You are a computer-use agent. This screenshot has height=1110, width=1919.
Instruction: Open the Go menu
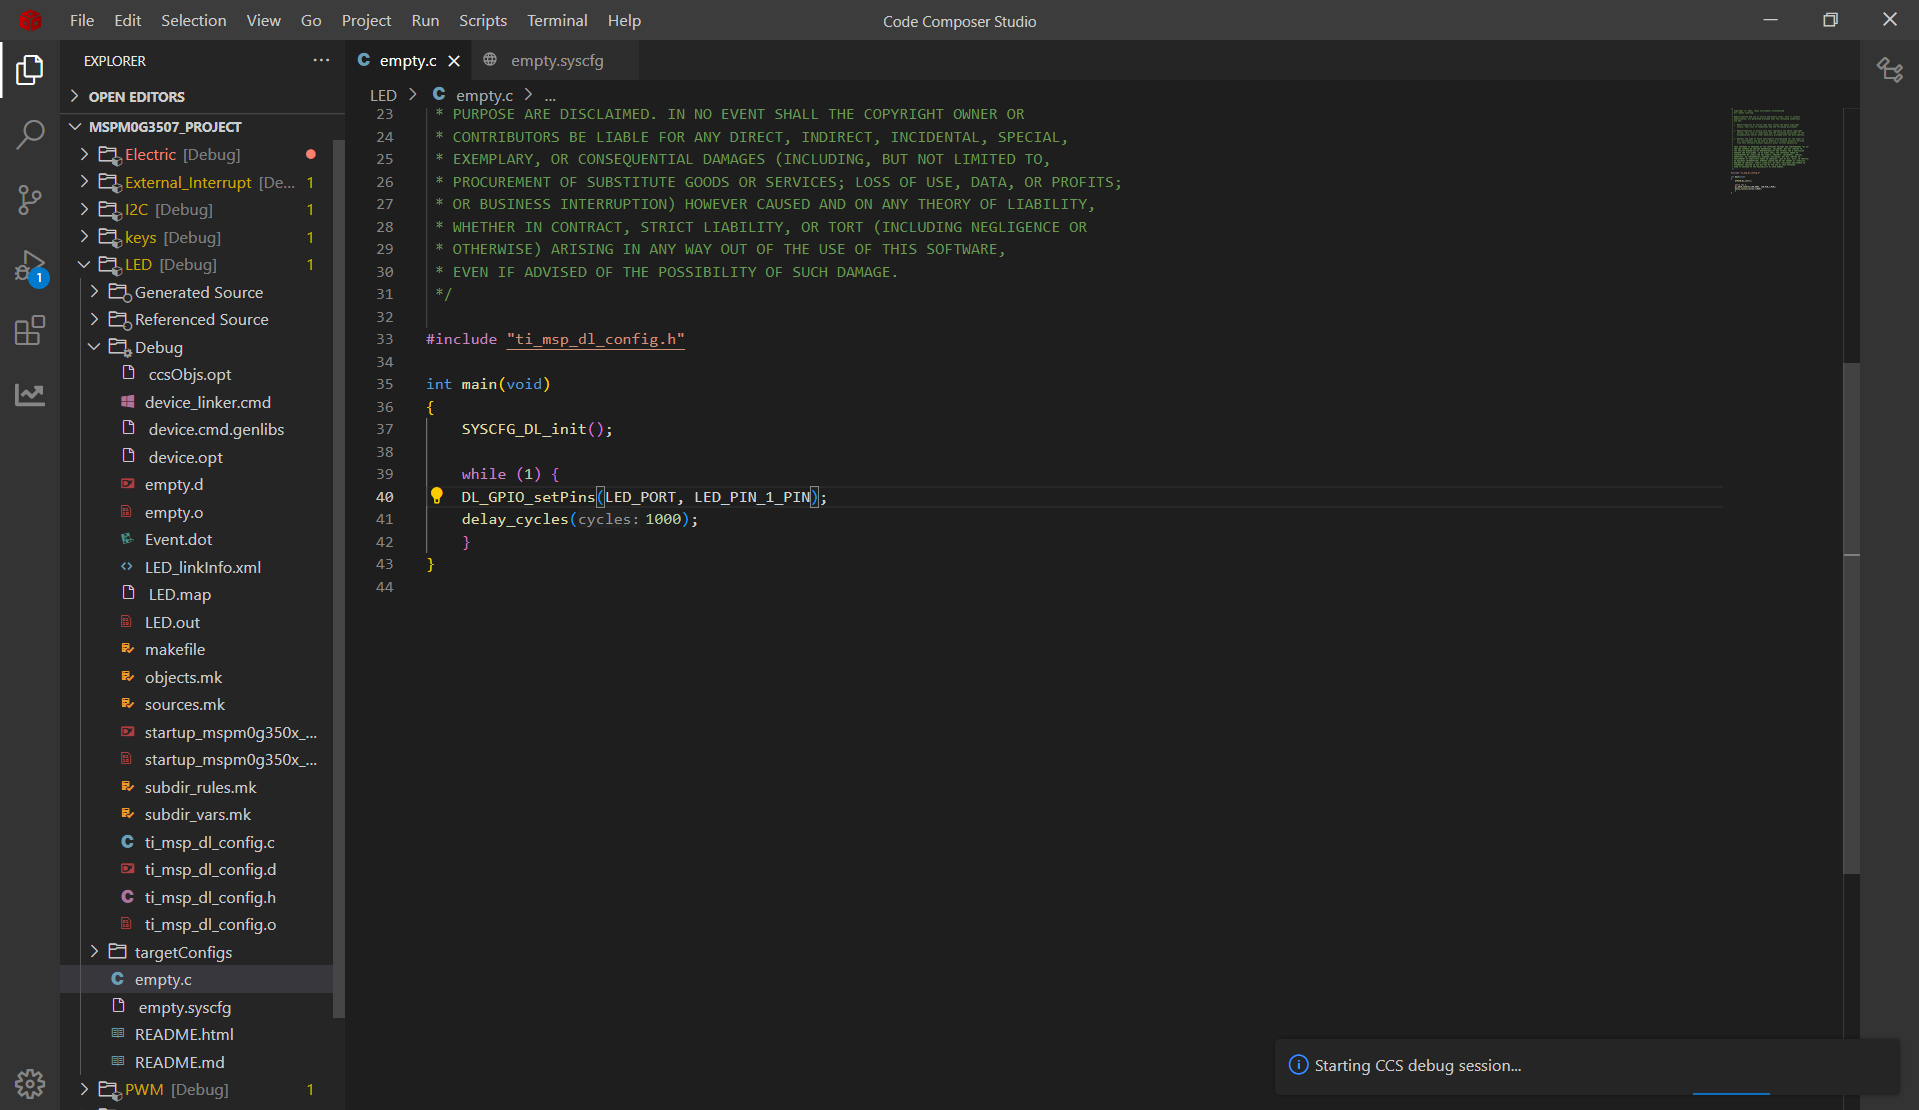pos(311,20)
